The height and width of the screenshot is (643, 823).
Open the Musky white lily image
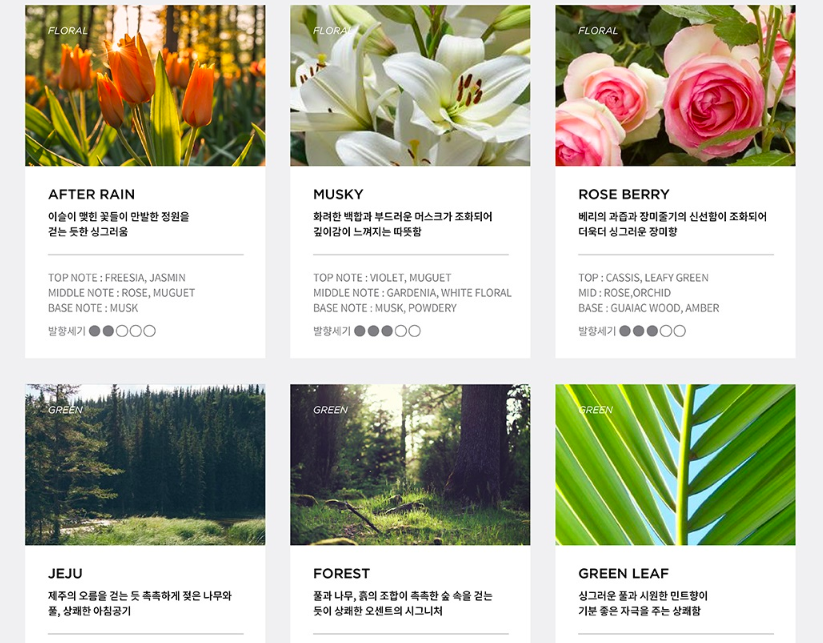410,86
